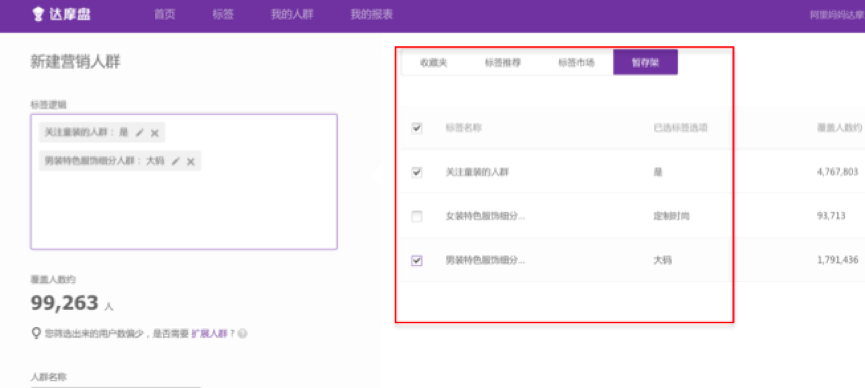
Task: Click inside the 标签逻辑 box
Action: pyautogui.click(x=184, y=182)
